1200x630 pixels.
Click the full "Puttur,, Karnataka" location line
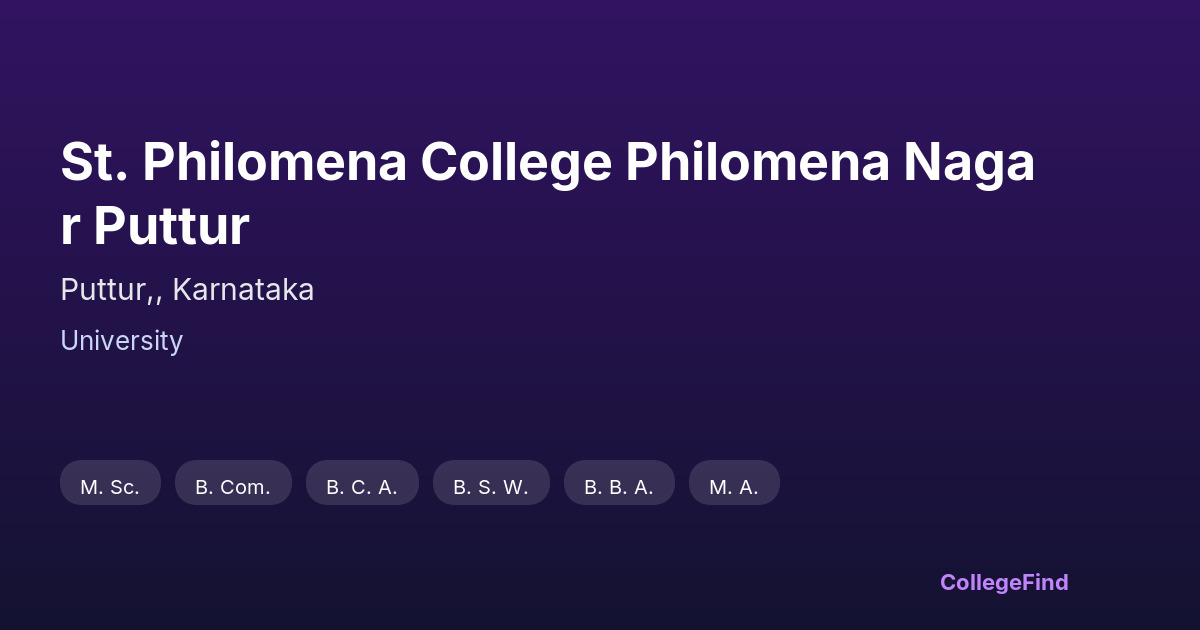click(x=187, y=290)
